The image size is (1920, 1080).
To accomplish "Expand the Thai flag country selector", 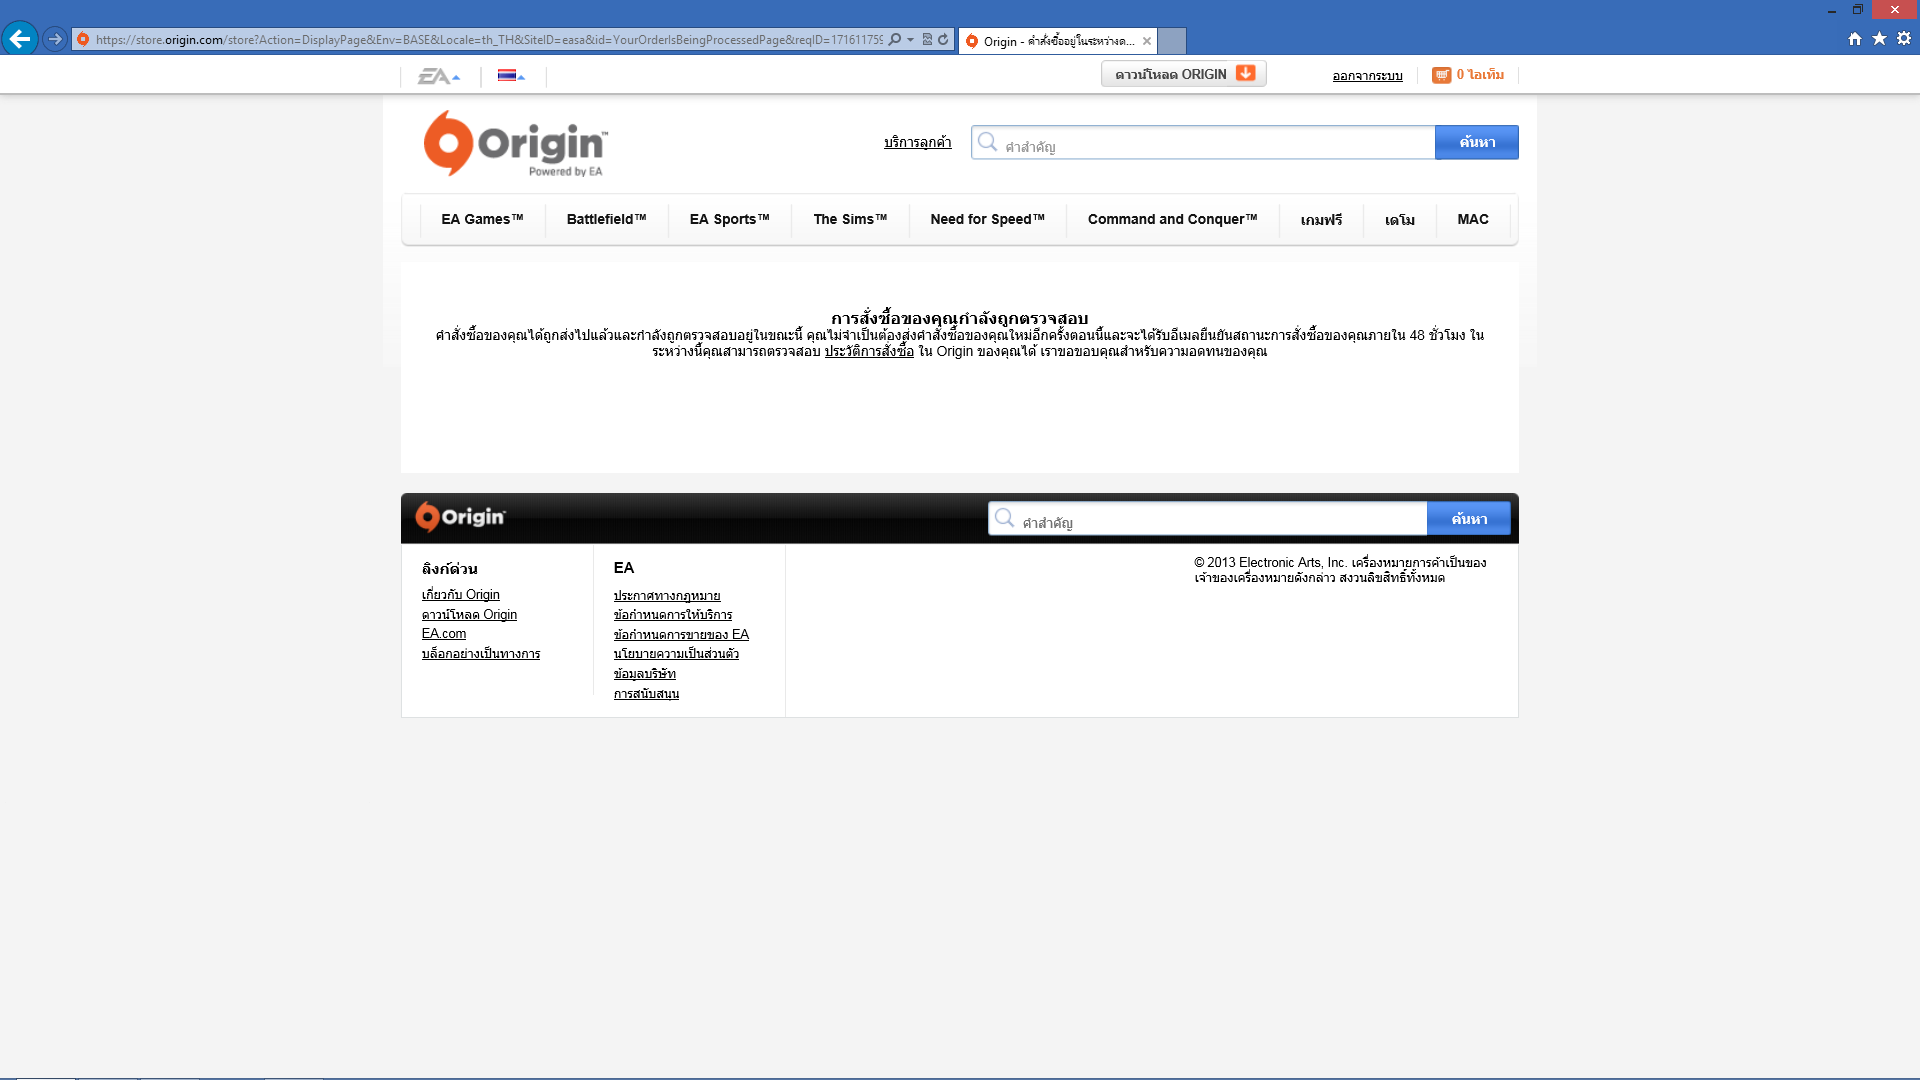I will click(511, 76).
